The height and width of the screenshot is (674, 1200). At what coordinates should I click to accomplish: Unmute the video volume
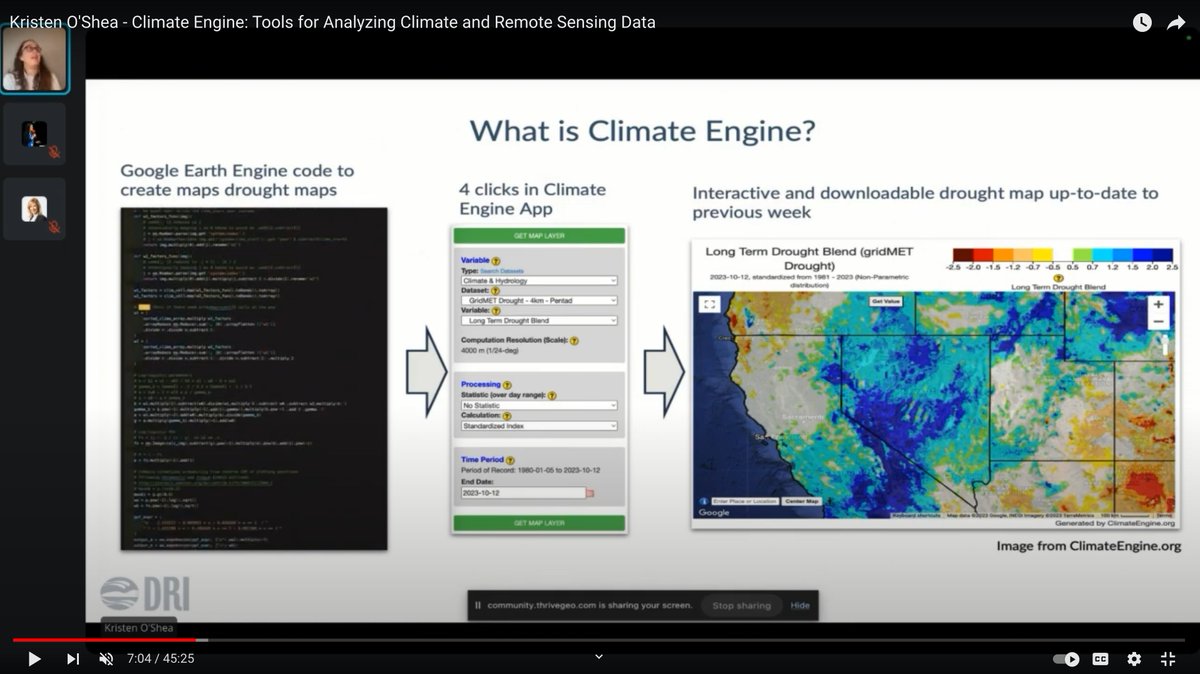[106, 659]
